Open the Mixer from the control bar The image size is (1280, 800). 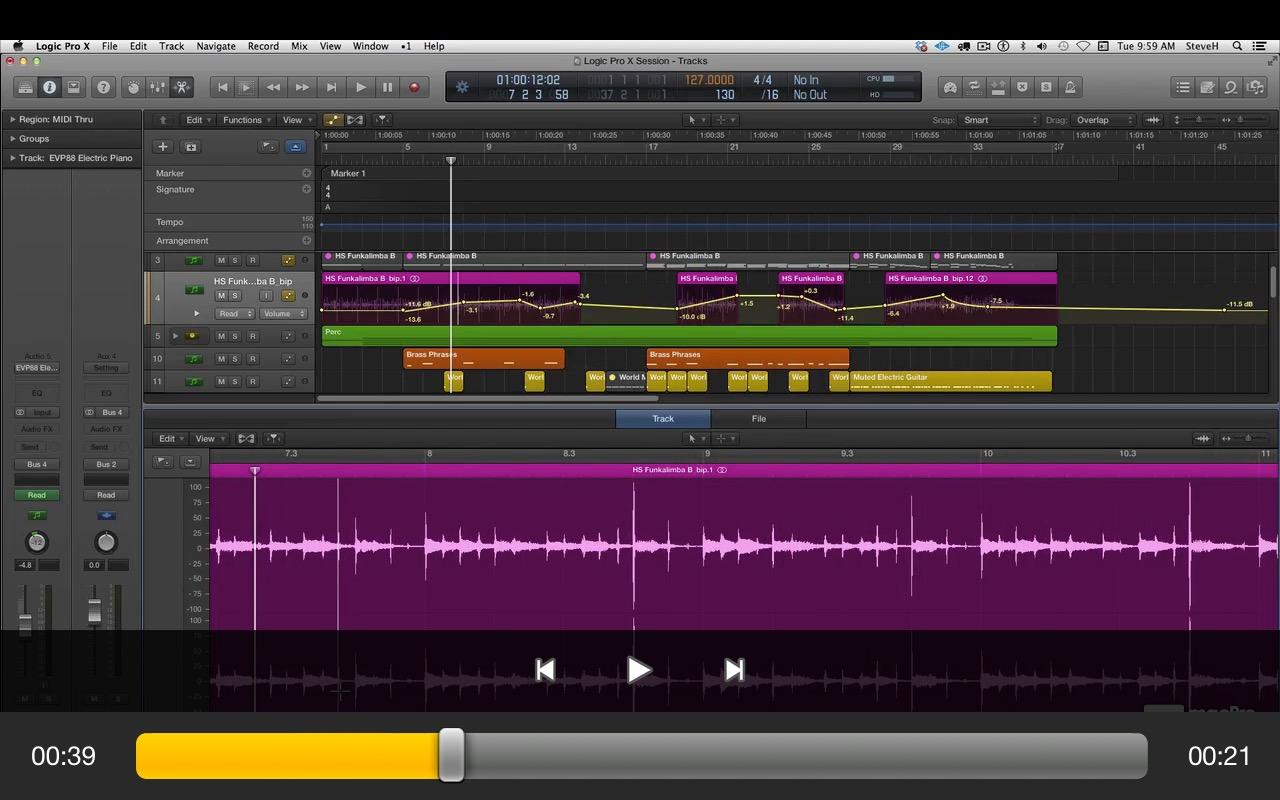click(158, 87)
